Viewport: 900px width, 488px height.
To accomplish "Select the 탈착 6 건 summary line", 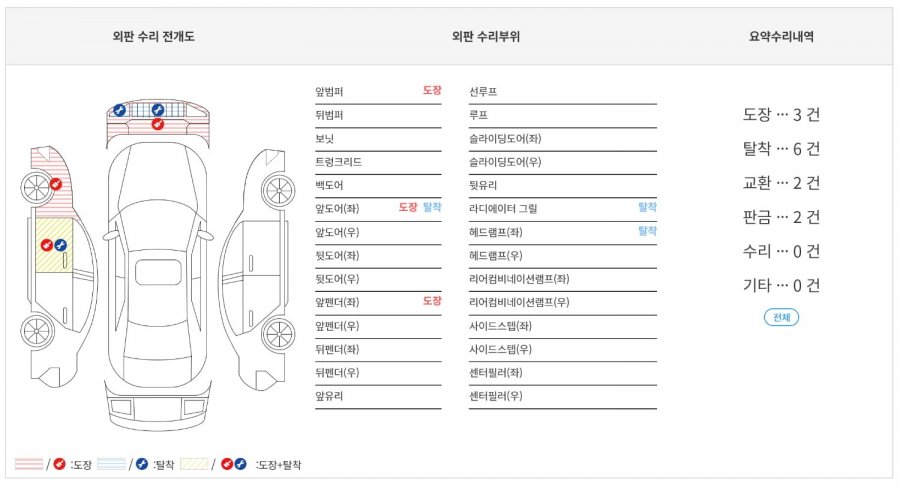I will click(781, 149).
